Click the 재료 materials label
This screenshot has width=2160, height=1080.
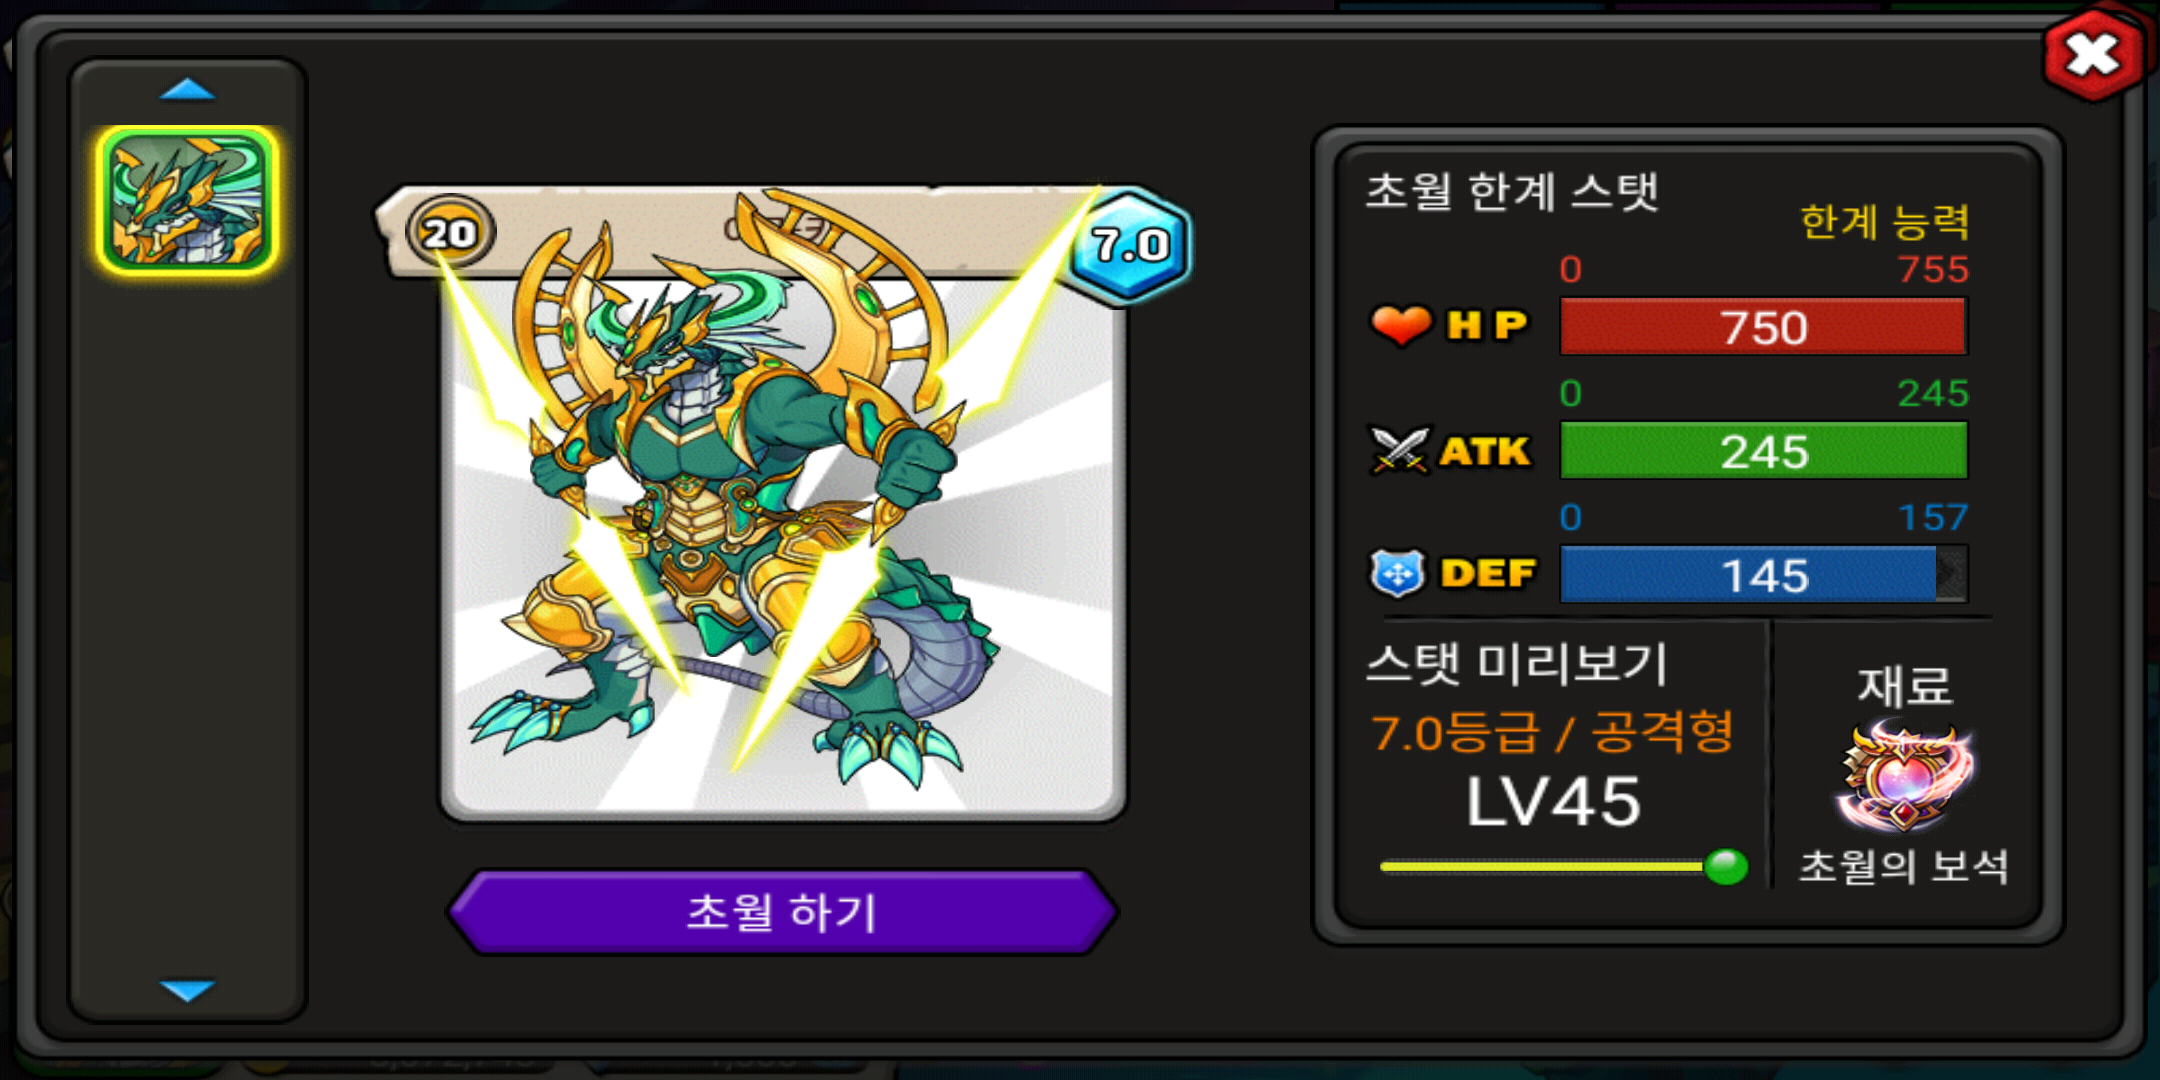click(1904, 687)
